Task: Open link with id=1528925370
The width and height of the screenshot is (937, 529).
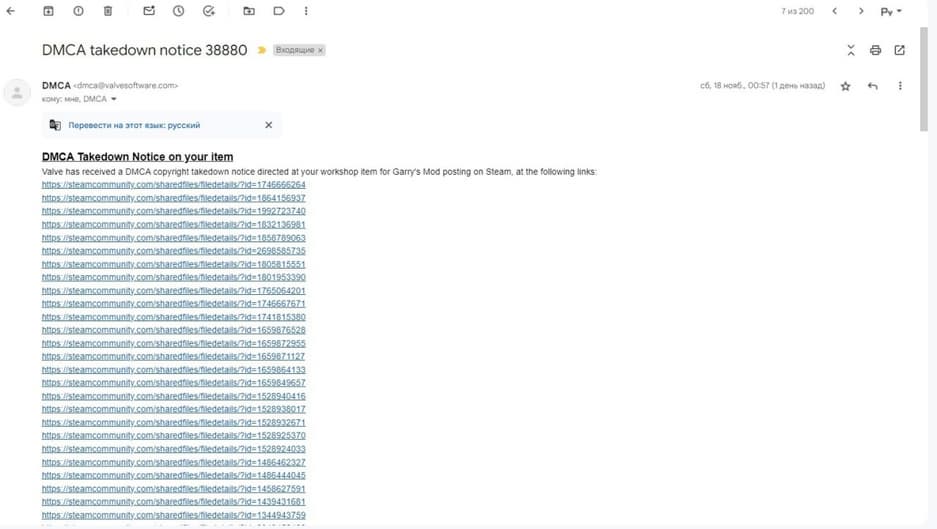Action: 173,436
